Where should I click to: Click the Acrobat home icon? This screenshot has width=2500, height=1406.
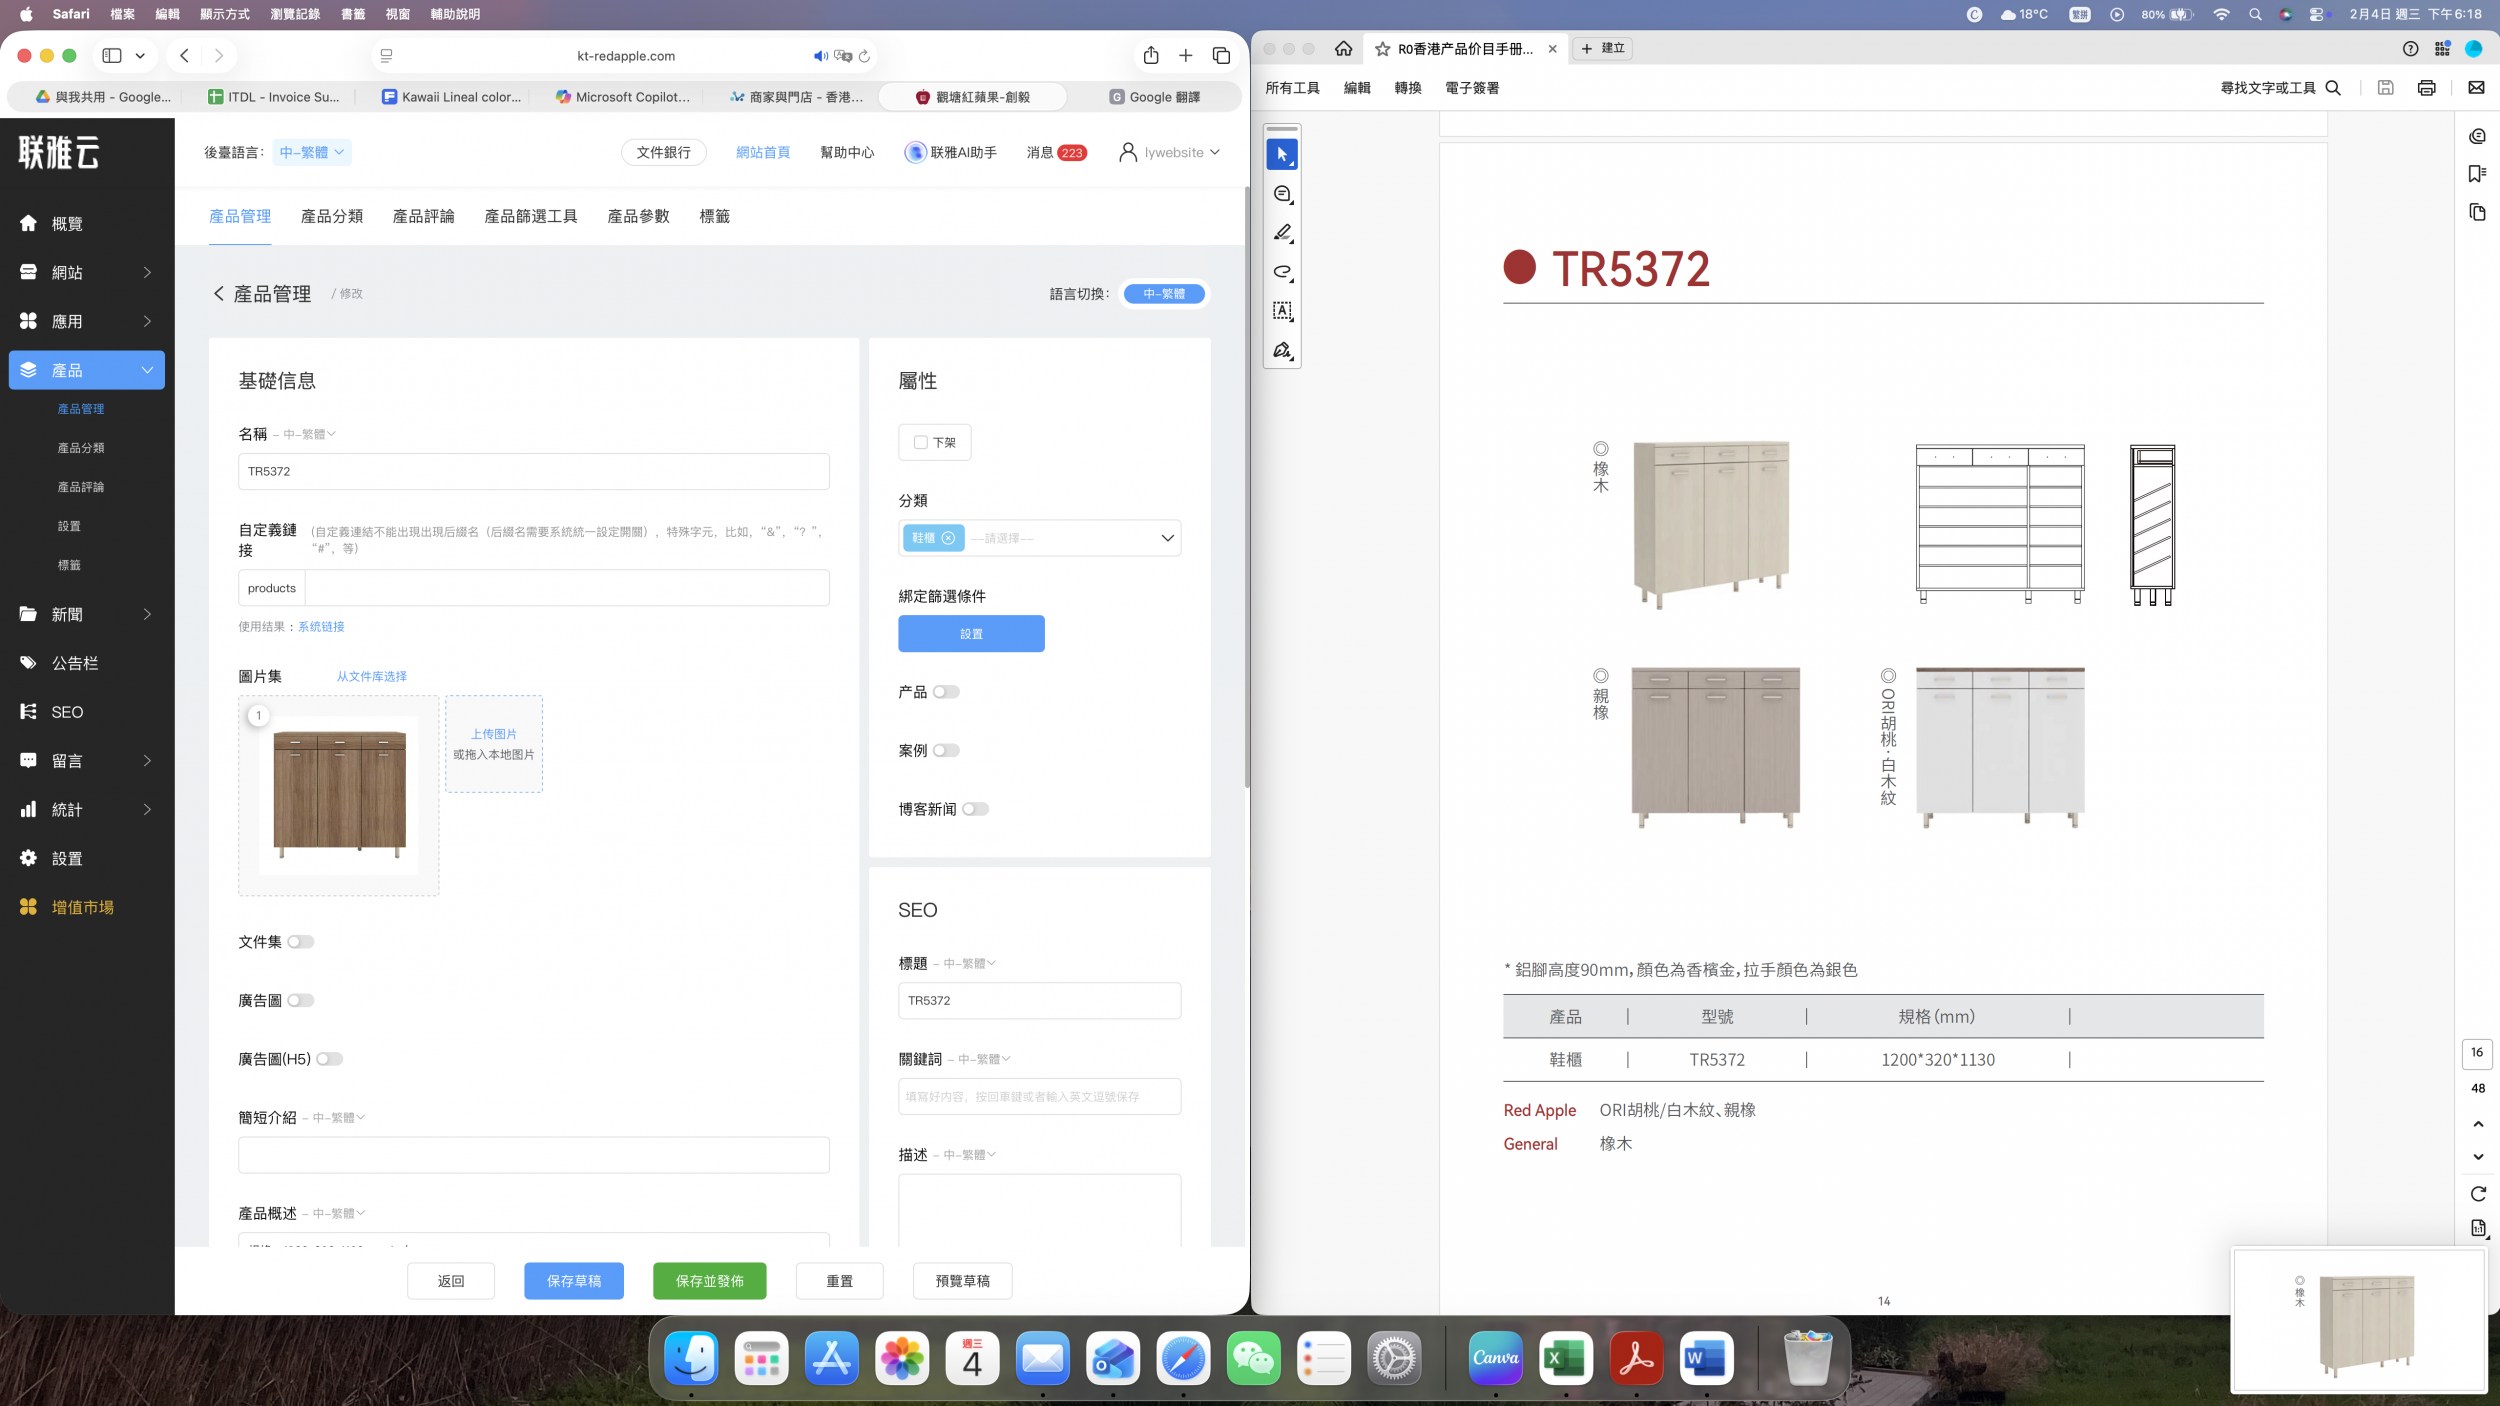[x=1343, y=49]
